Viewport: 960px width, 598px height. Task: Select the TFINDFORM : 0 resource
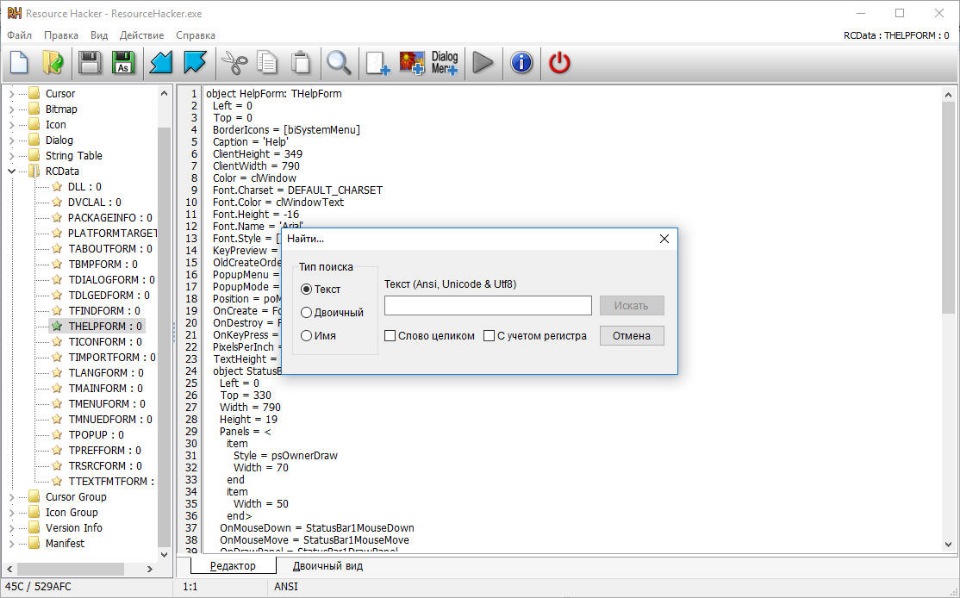pyautogui.click(x=104, y=310)
